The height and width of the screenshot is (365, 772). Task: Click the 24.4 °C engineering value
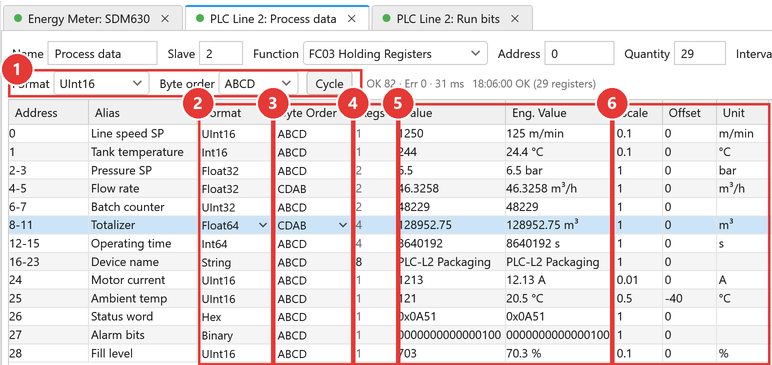tap(558, 152)
